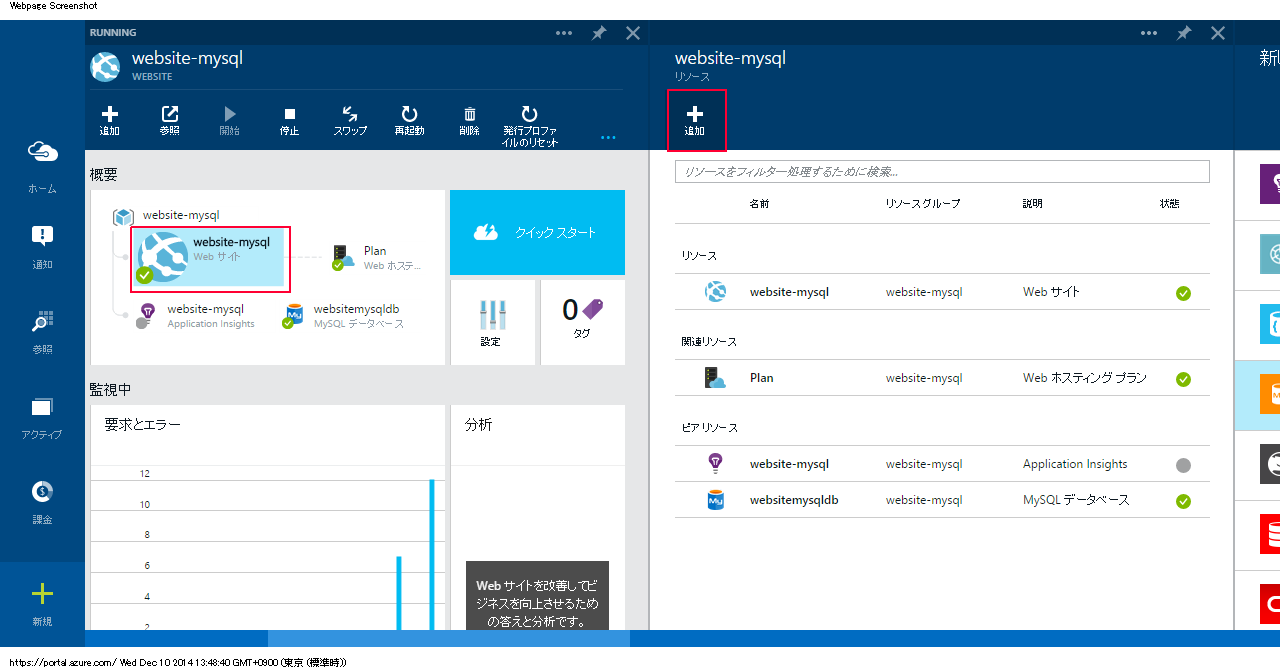Select websitemysqldb MySQL node in 概要
This screenshot has width=1280, height=667.
tap(345, 316)
